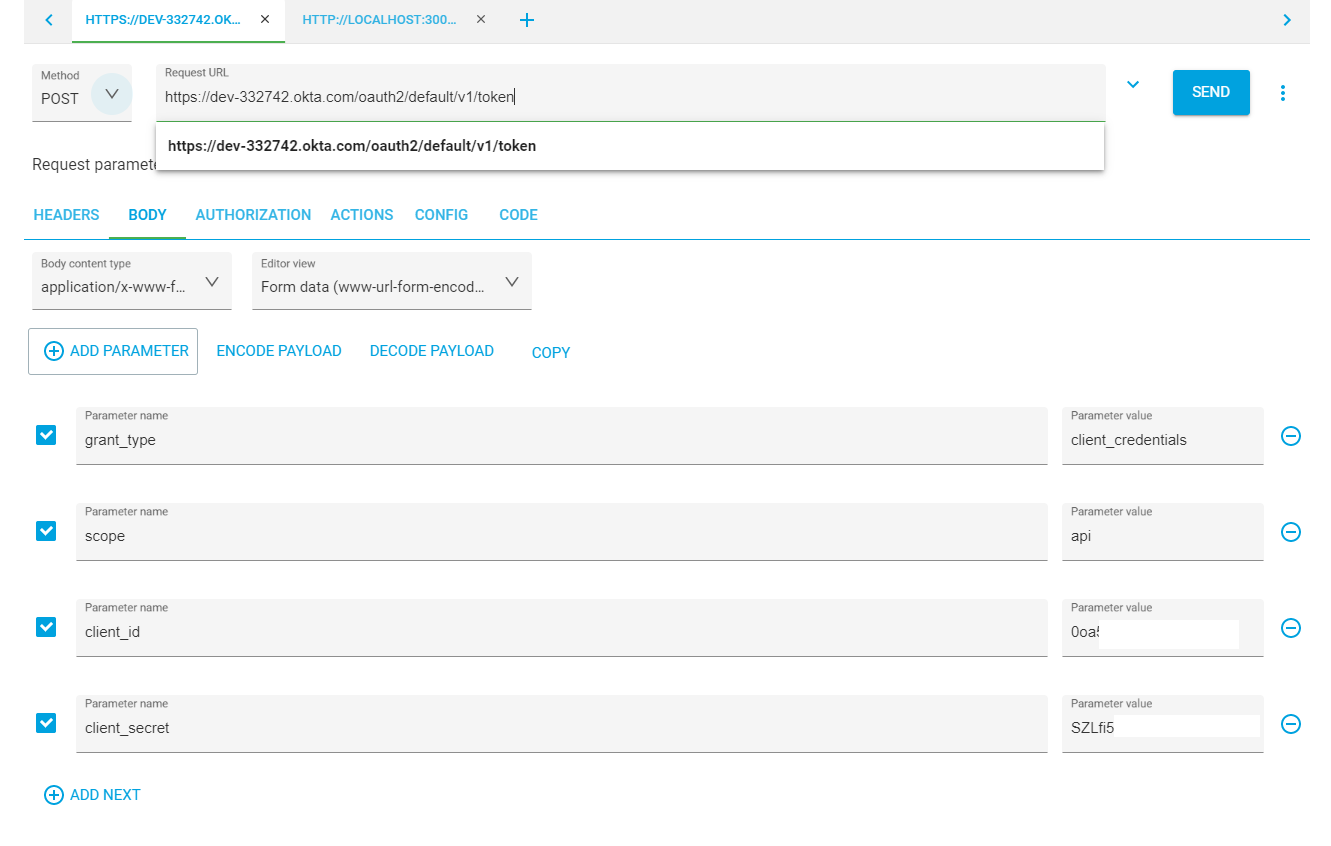Open the three-dot request options menu

(x=1282, y=93)
